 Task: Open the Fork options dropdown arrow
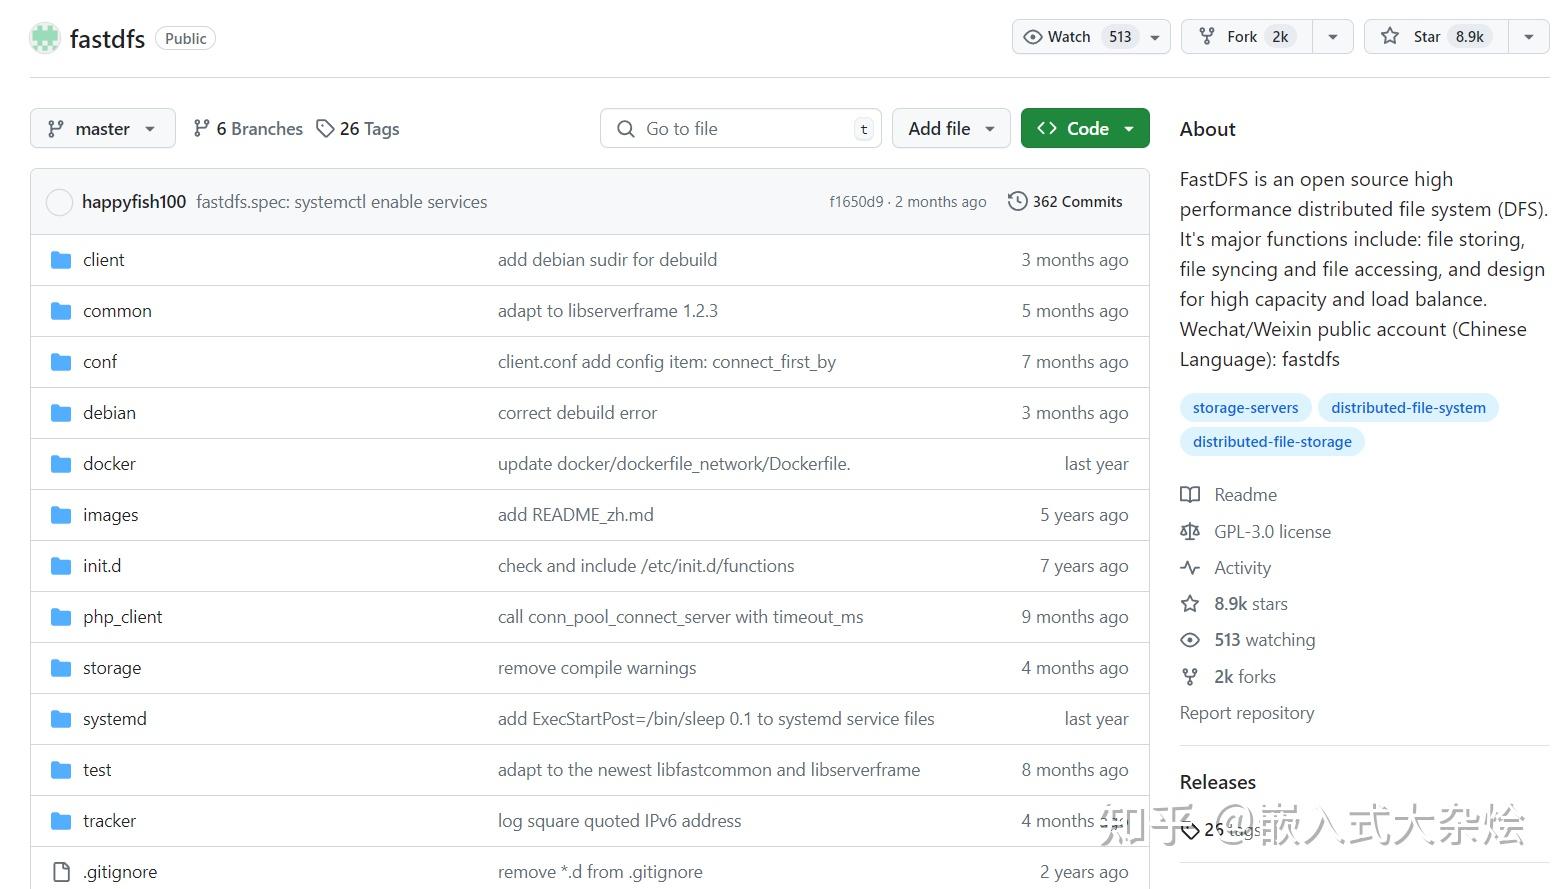point(1332,37)
